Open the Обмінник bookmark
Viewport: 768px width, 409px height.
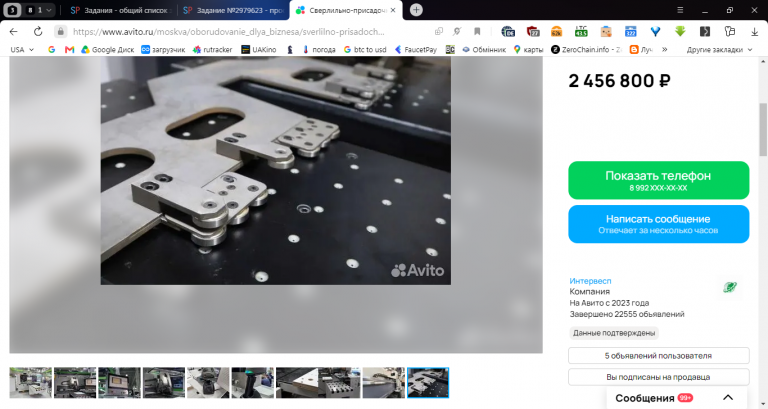(x=484, y=49)
